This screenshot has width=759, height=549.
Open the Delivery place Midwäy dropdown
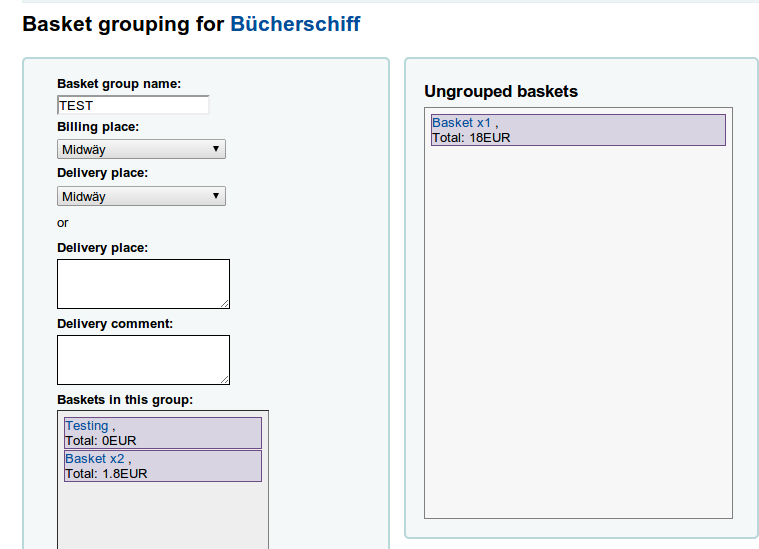click(x=141, y=196)
